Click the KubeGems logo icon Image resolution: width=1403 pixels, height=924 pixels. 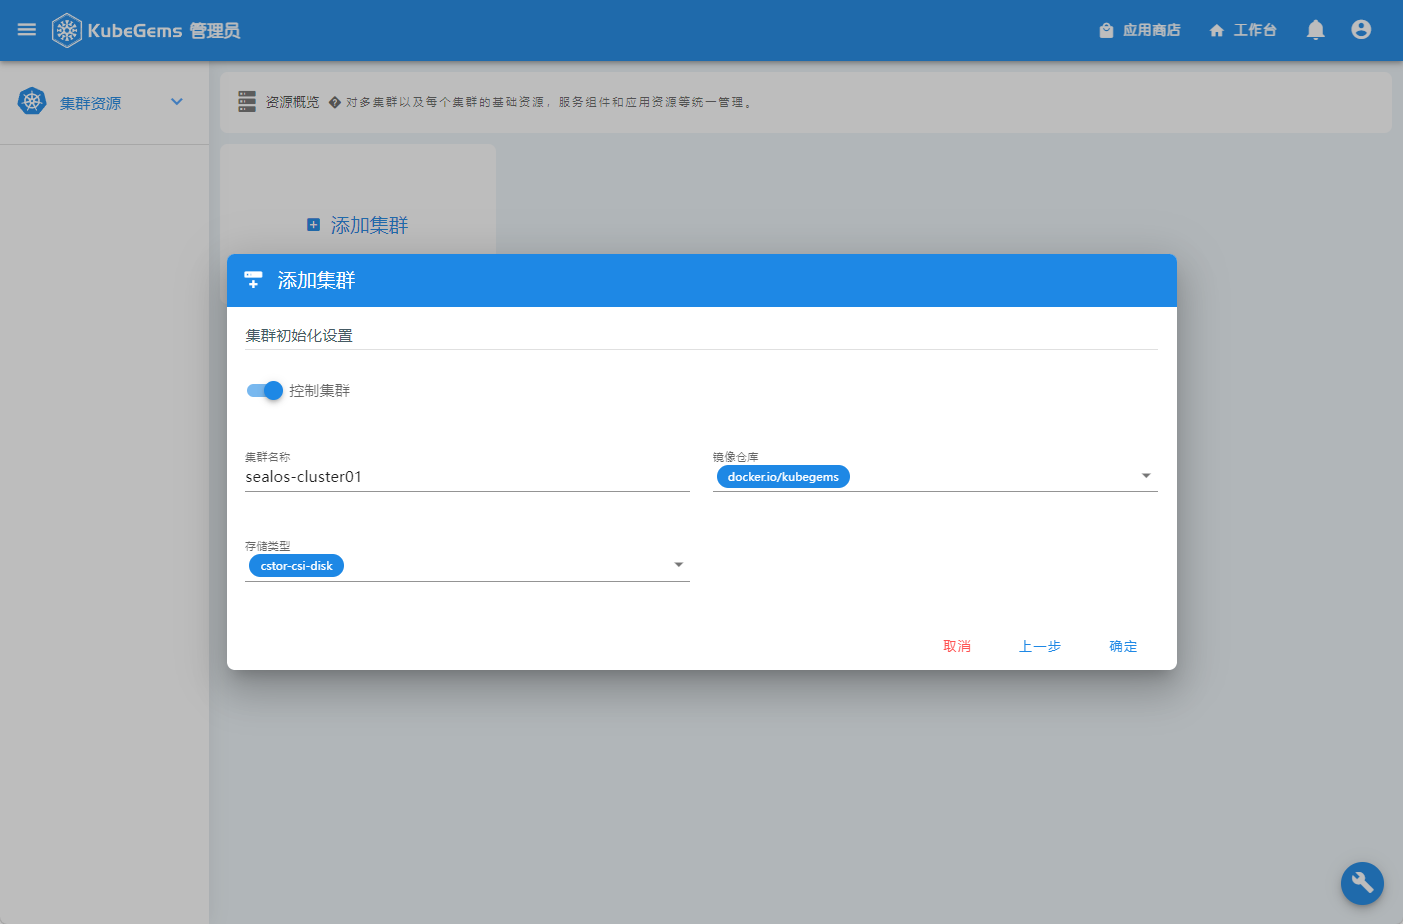point(67,30)
